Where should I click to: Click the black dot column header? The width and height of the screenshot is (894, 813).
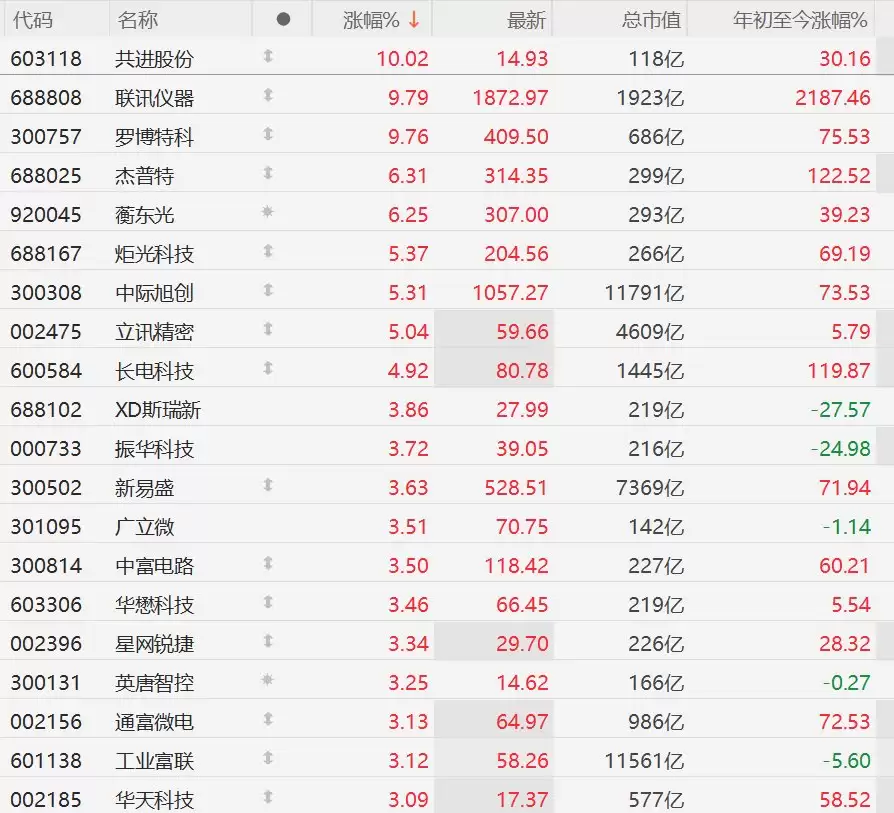point(283,19)
